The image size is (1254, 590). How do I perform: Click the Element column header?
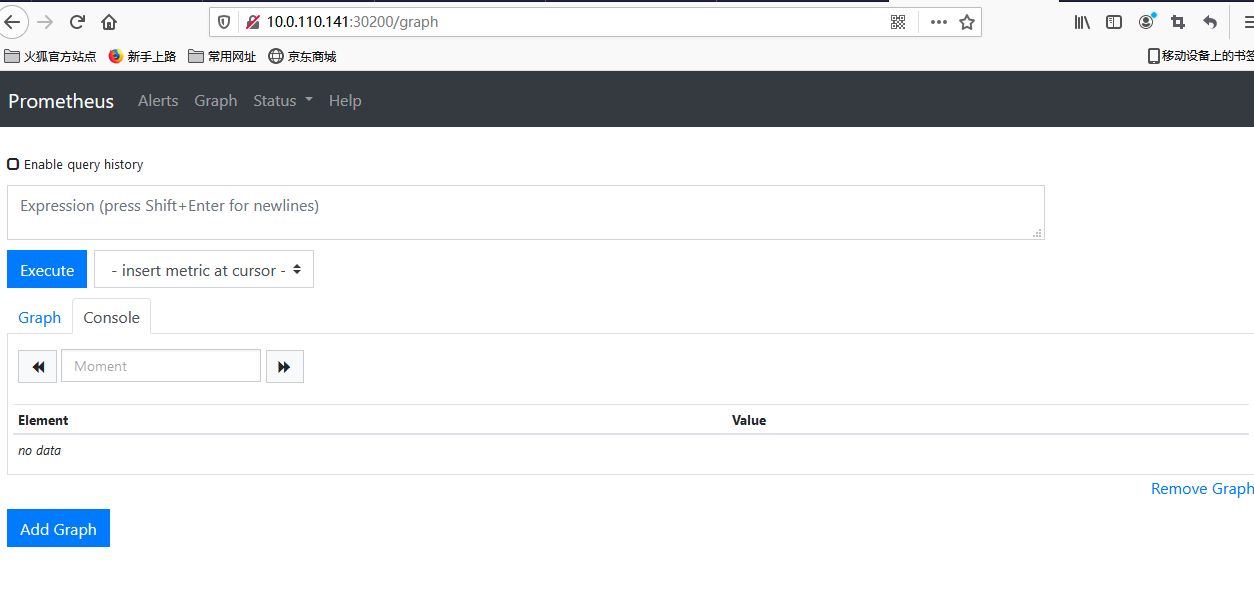click(43, 420)
